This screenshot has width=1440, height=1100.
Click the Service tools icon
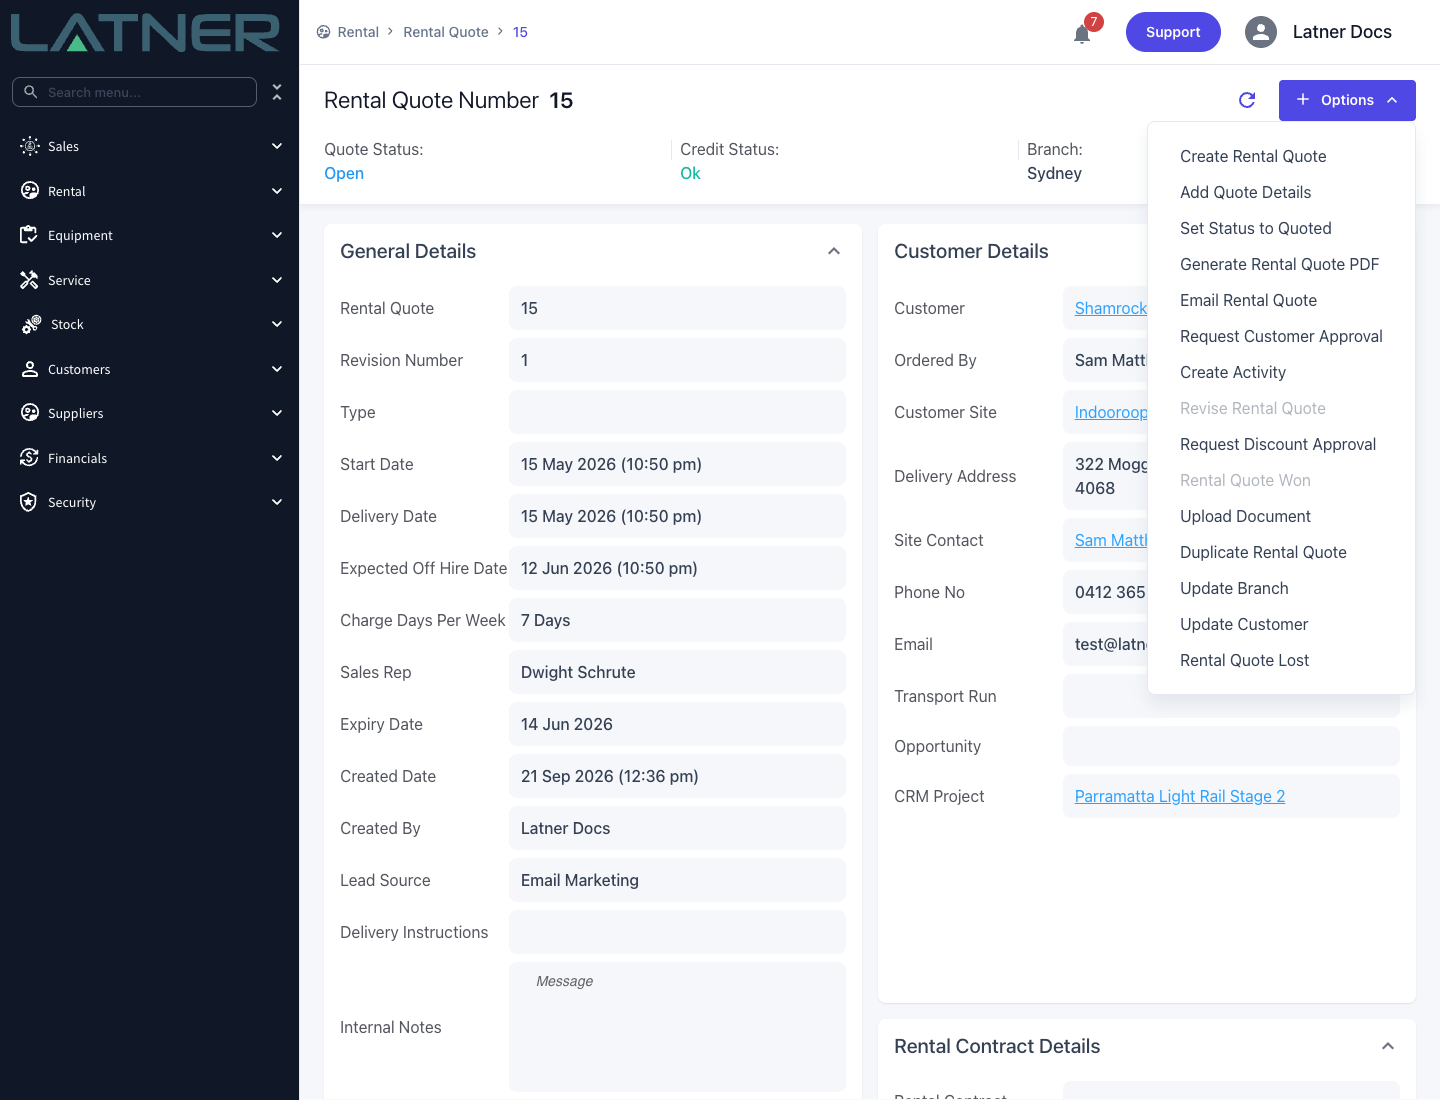(29, 280)
